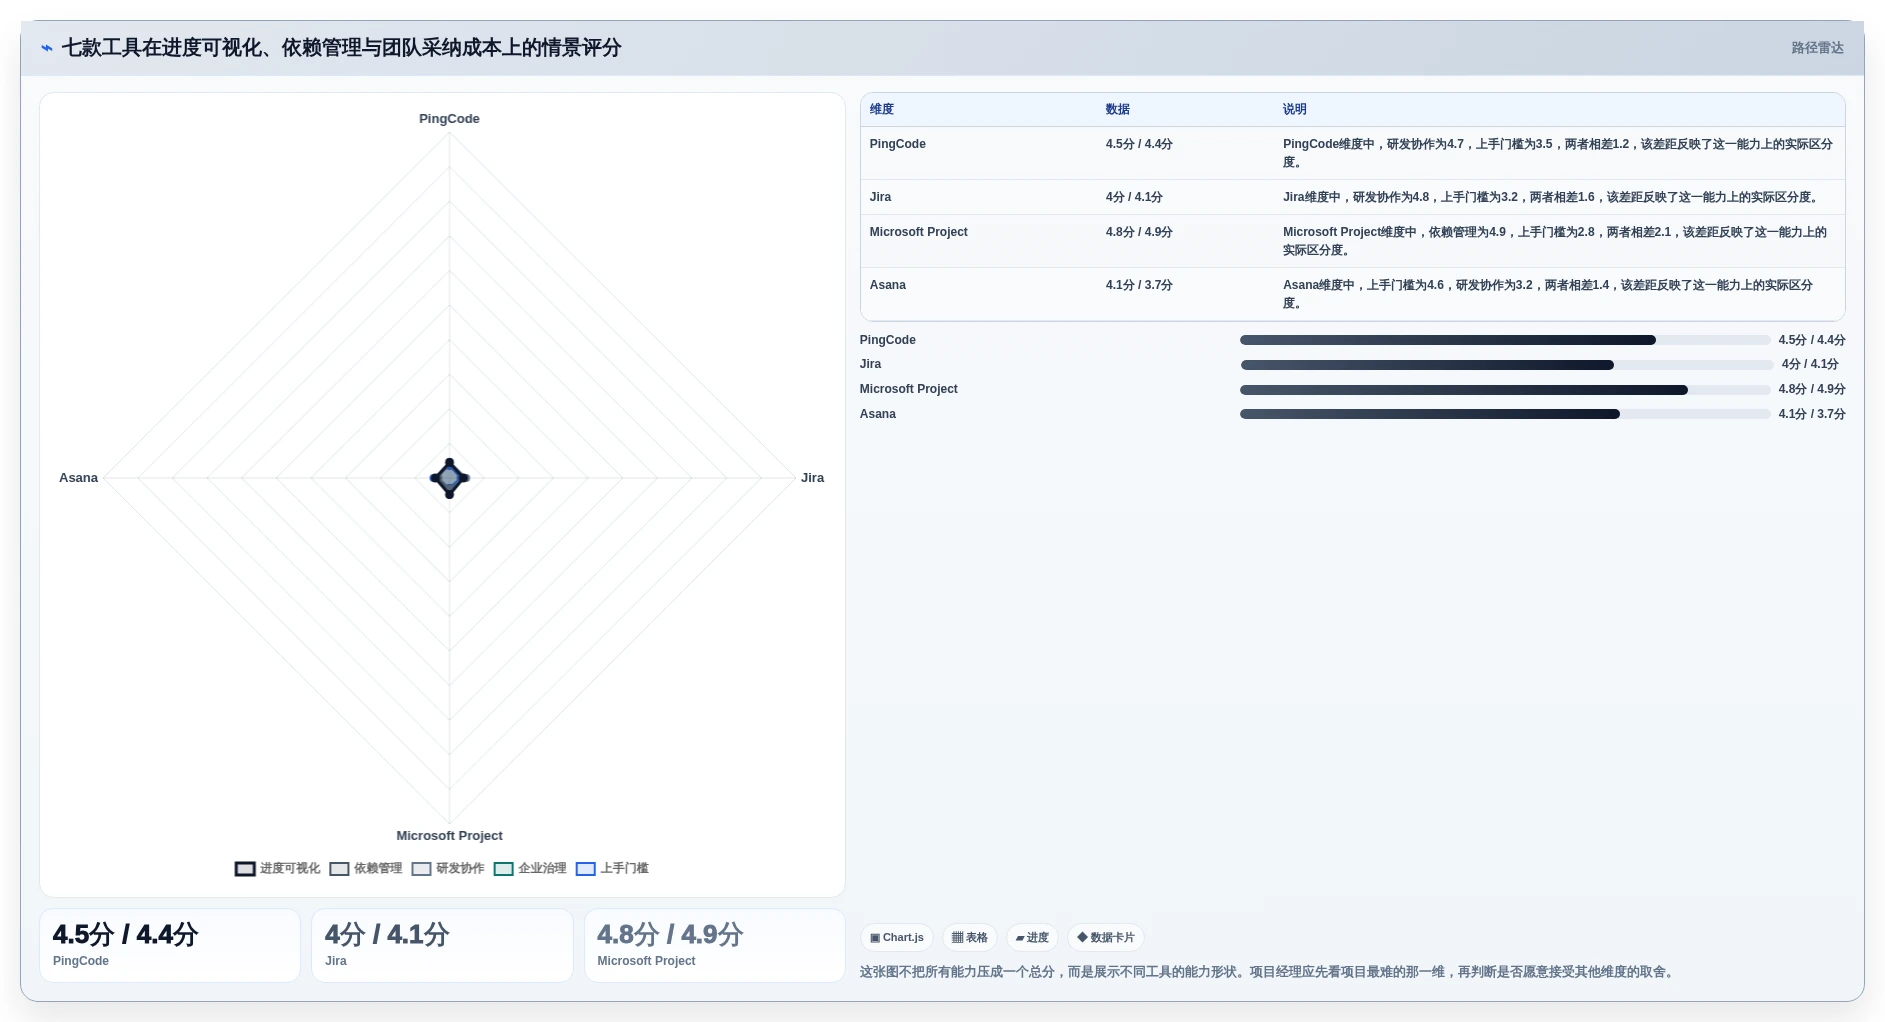Image resolution: width=1885 pixels, height=1022 pixels.
Task: Open the Jira 4分 / 4.1分 data card
Action: (x=442, y=945)
